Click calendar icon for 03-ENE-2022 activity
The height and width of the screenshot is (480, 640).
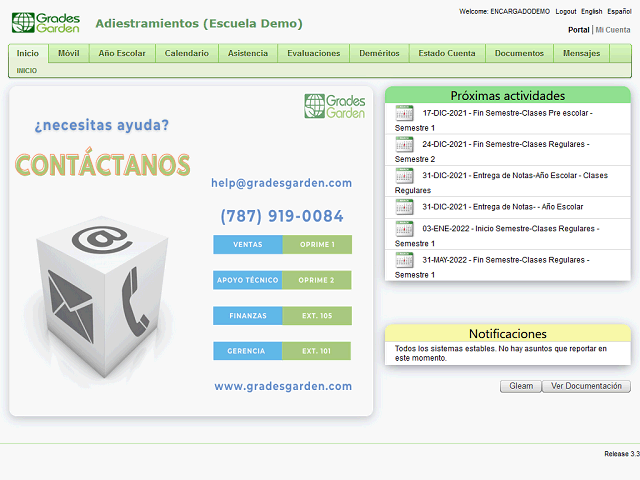pos(404,229)
